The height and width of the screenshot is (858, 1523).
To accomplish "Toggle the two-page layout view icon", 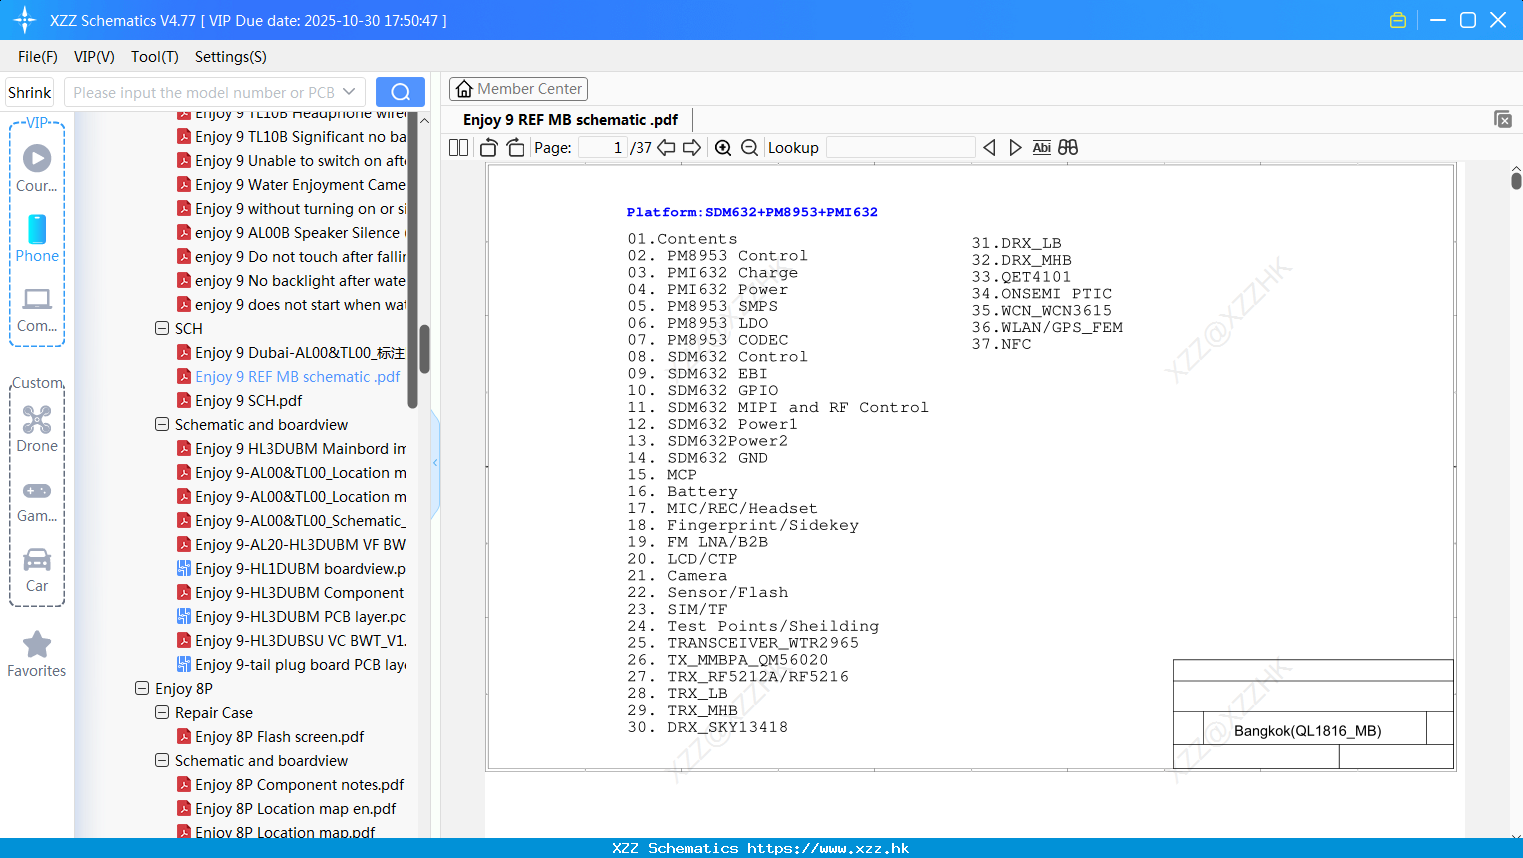I will click(459, 148).
